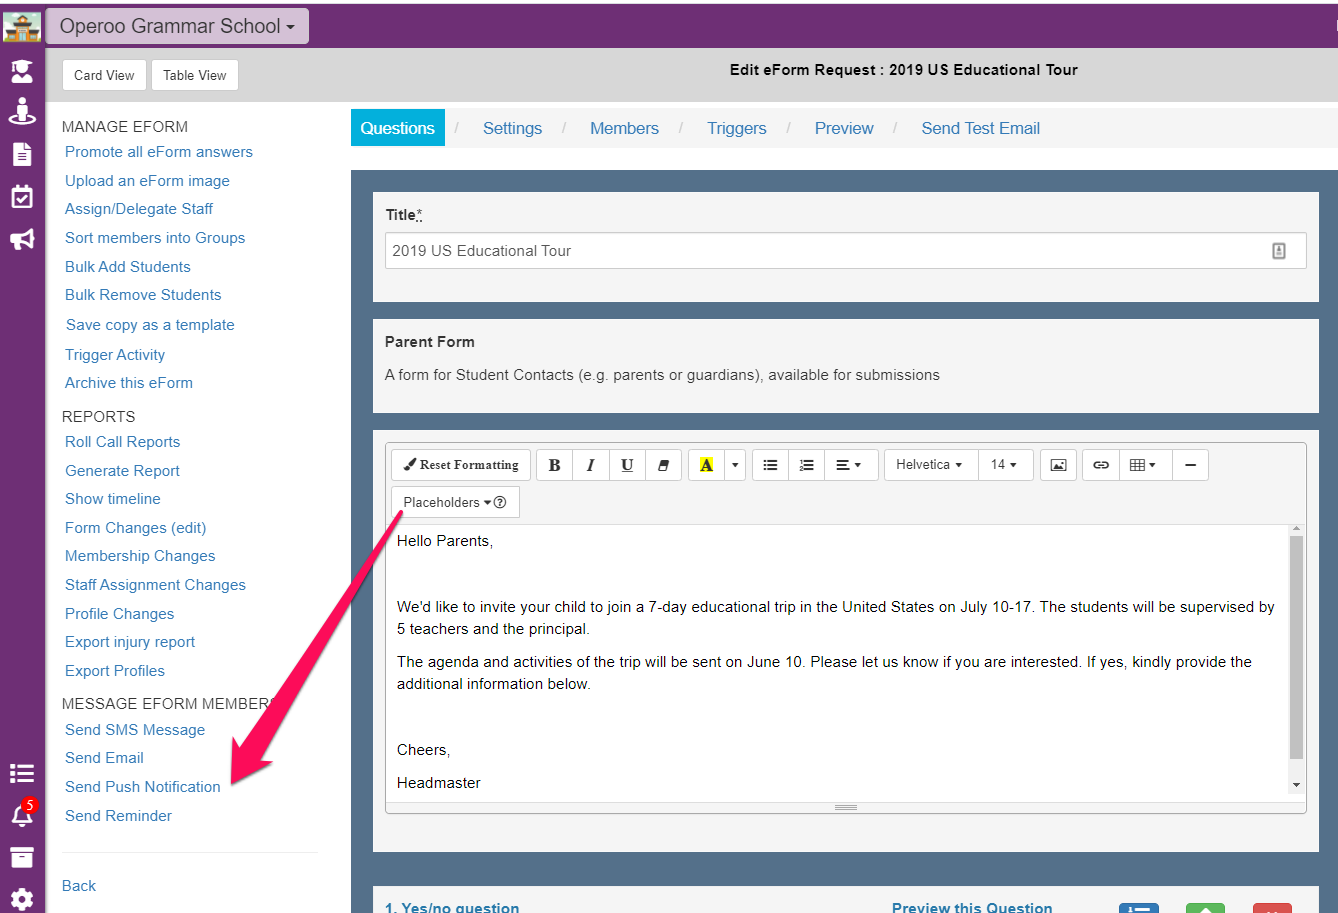
Task: Toggle the numbered ordered list
Action: (x=806, y=465)
